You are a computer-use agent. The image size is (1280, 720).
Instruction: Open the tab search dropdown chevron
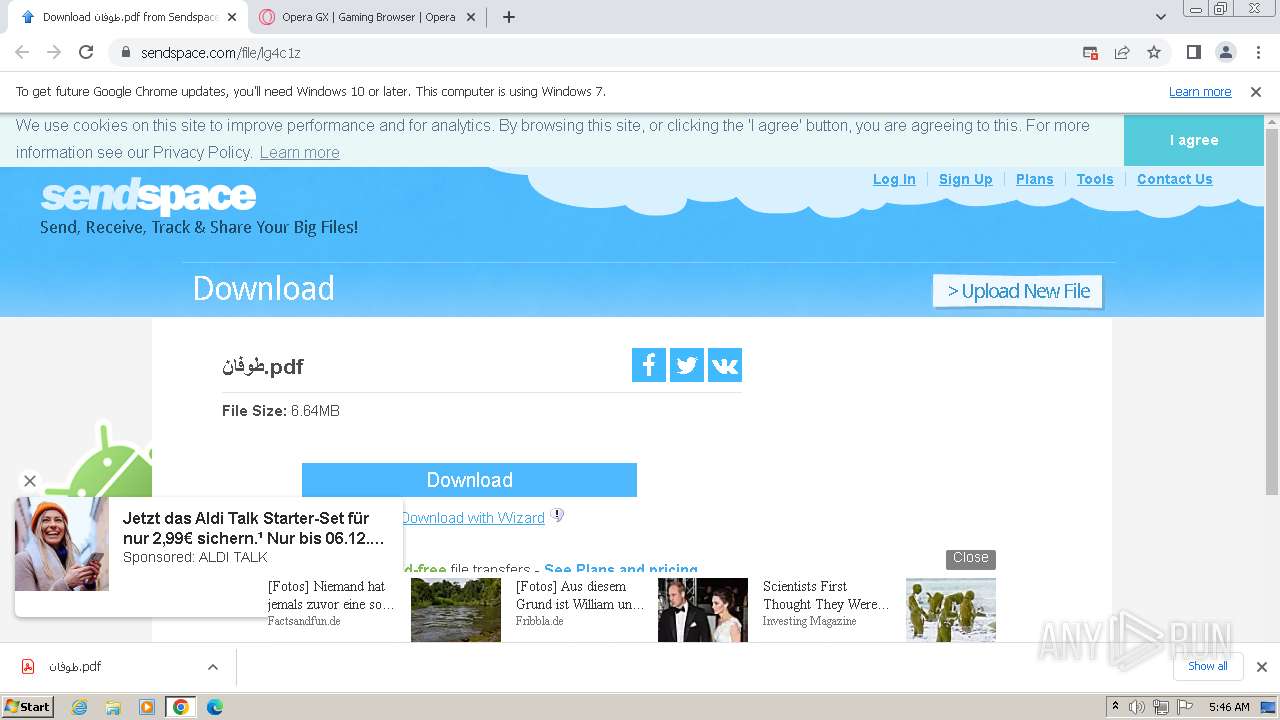[x=1160, y=17]
